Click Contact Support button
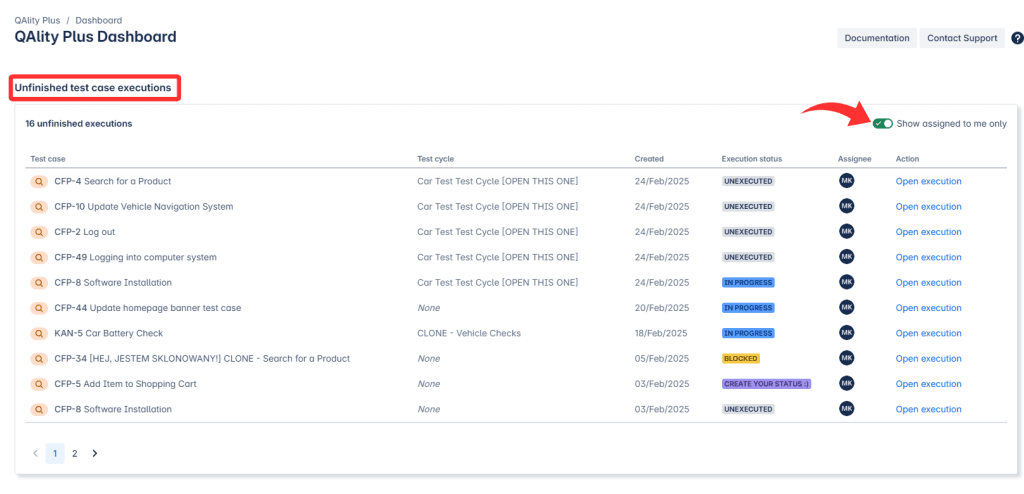1024x494 pixels. [962, 38]
